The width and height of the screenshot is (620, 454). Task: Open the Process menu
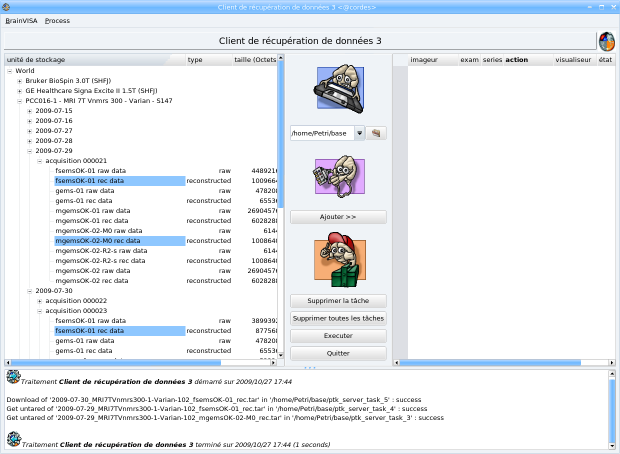pyautogui.click(x=57, y=20)
